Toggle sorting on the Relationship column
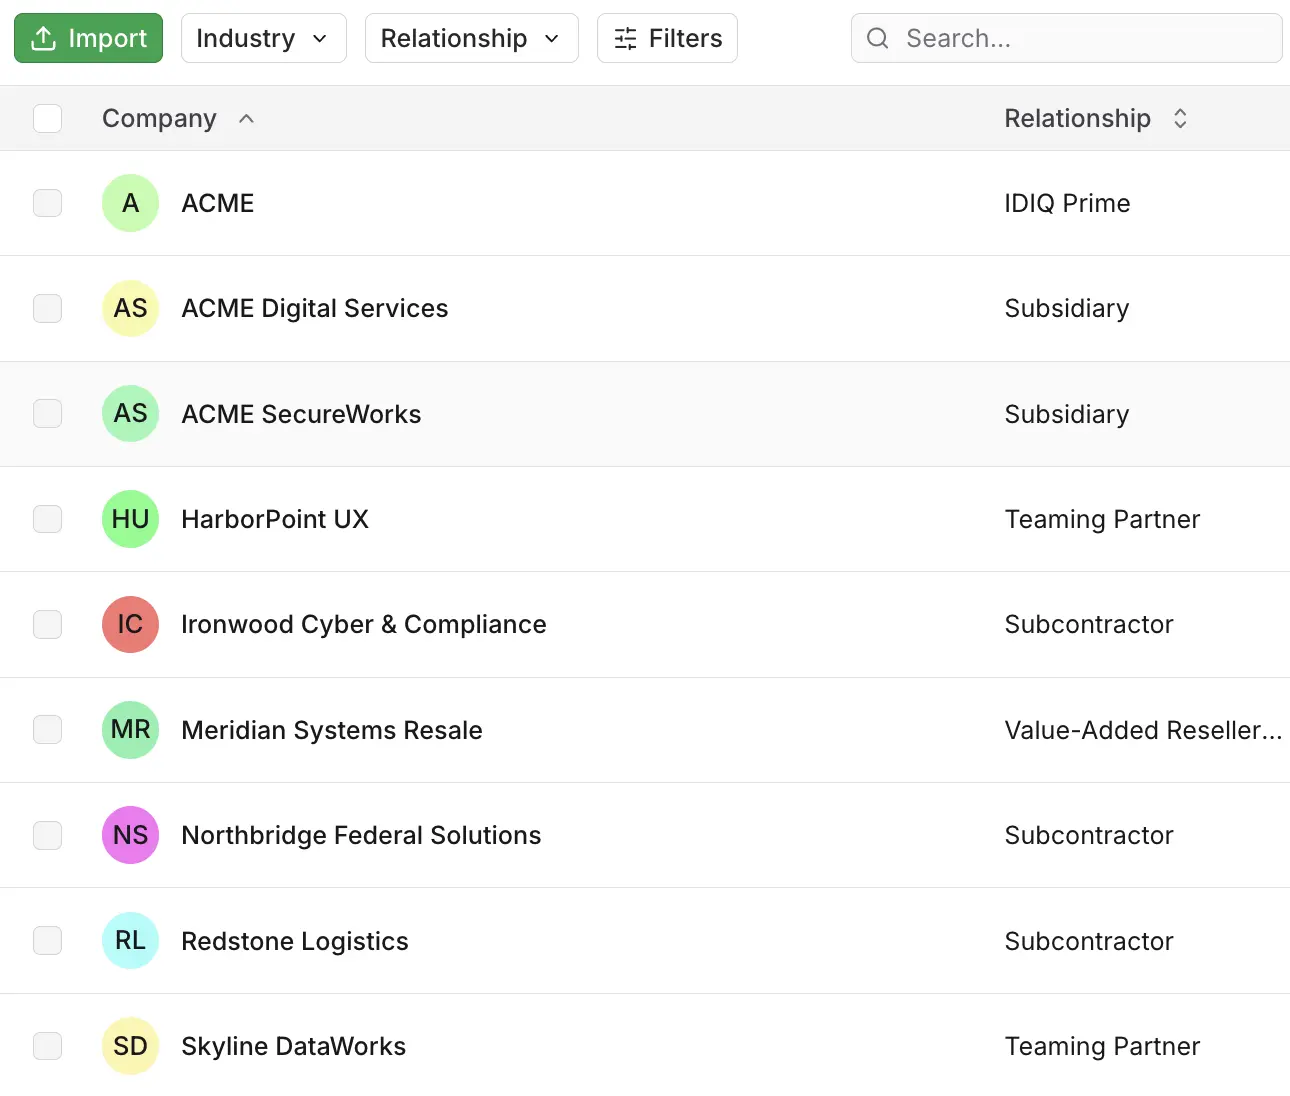 1180,118
